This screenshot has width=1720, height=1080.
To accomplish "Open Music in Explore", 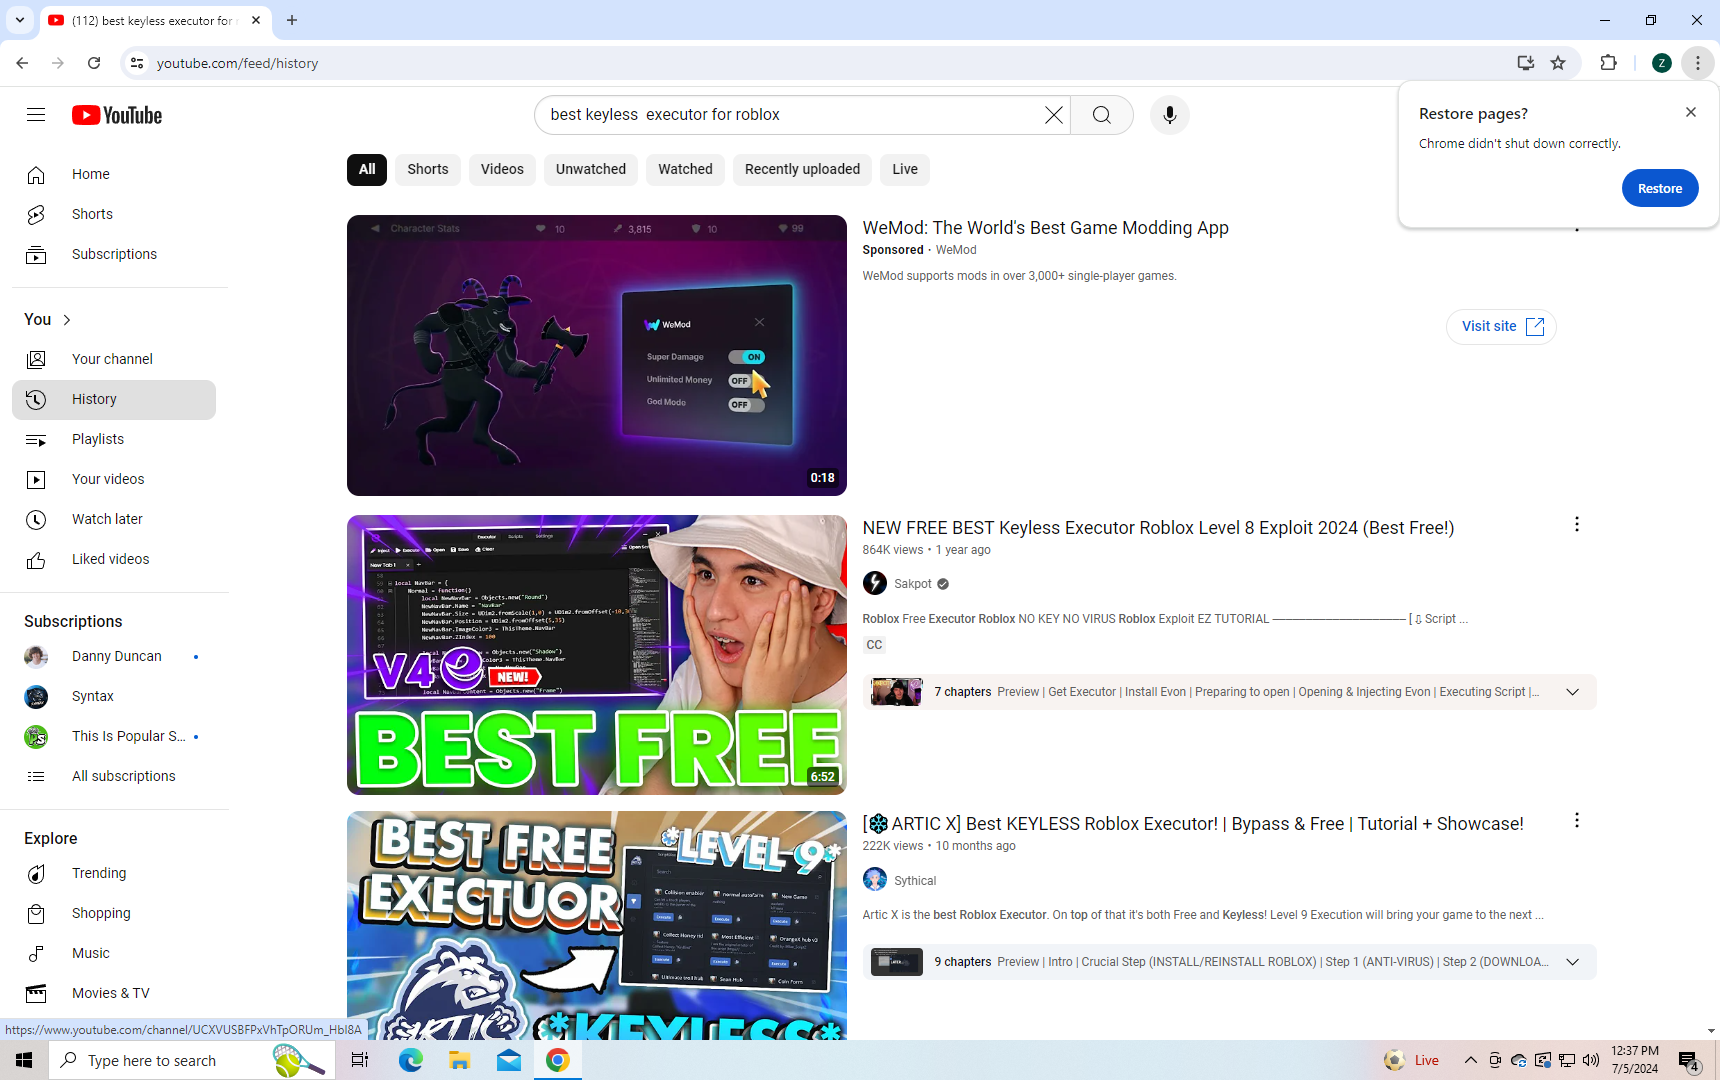I will tap(114, 953).
